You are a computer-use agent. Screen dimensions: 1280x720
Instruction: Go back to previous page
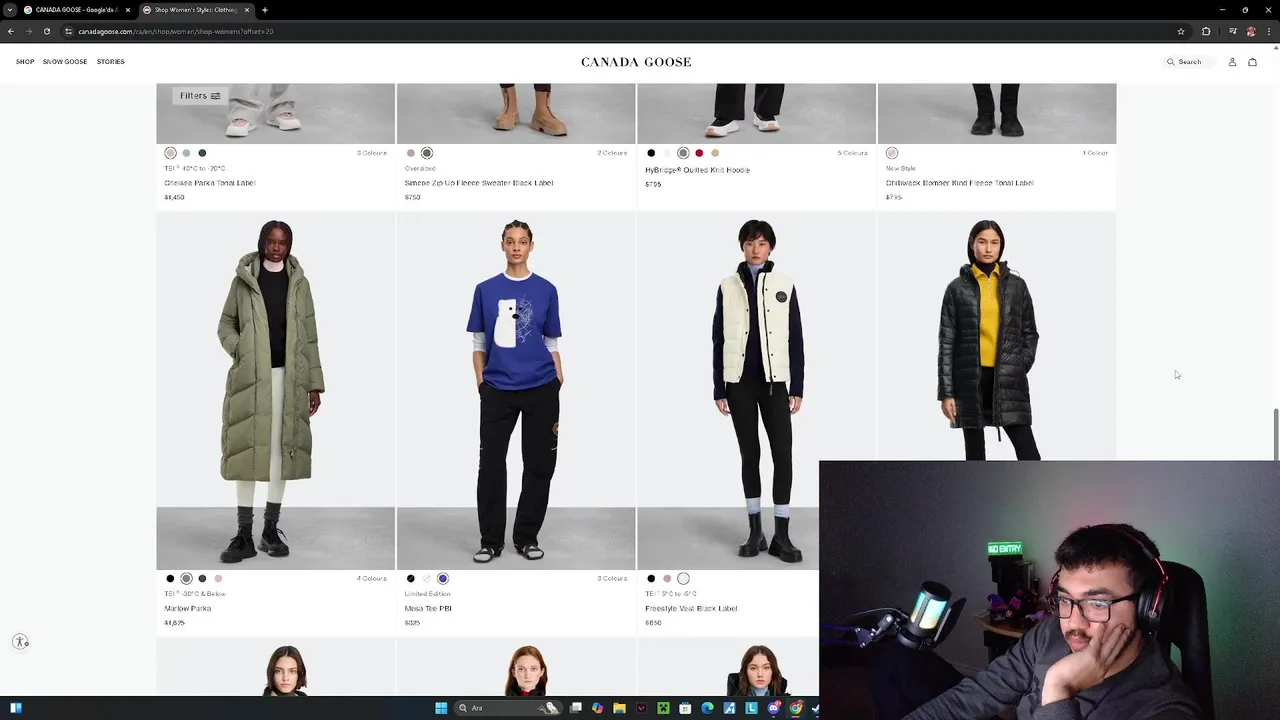(x=11, y=31)
